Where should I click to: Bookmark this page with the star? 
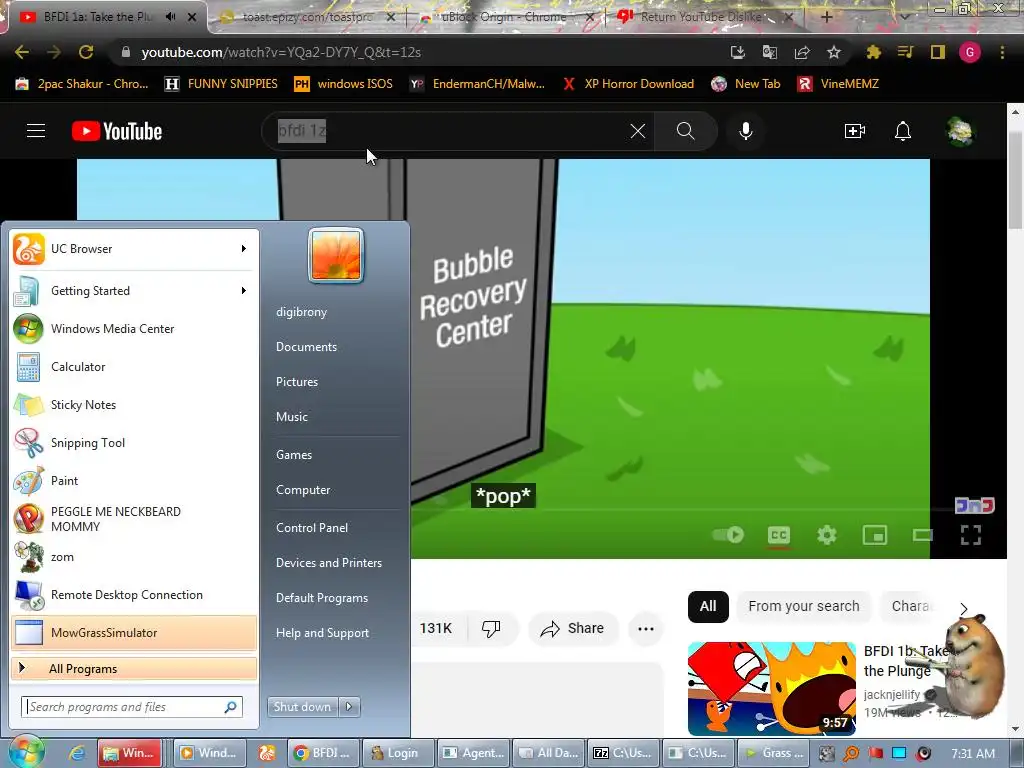[834, 52]
